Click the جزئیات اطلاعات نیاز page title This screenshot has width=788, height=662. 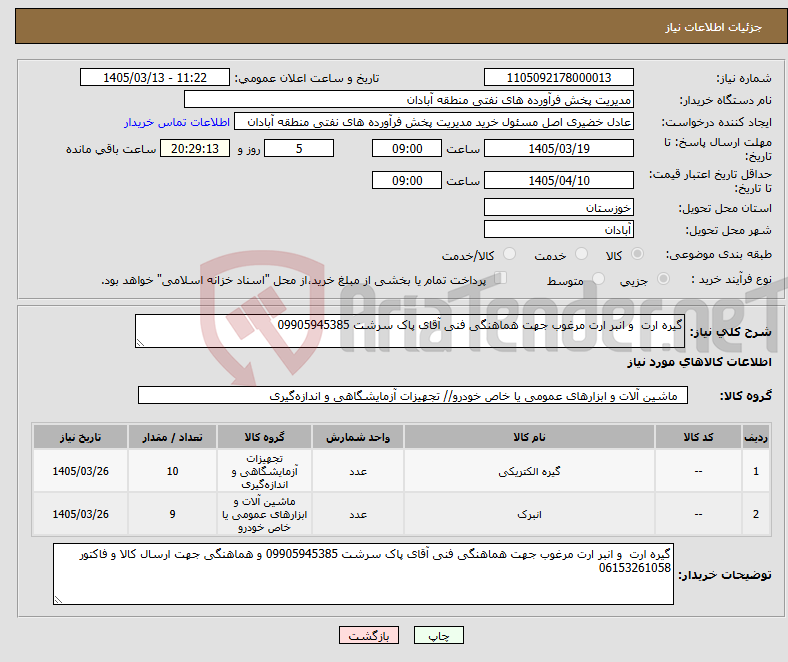(x=714, y=27)
